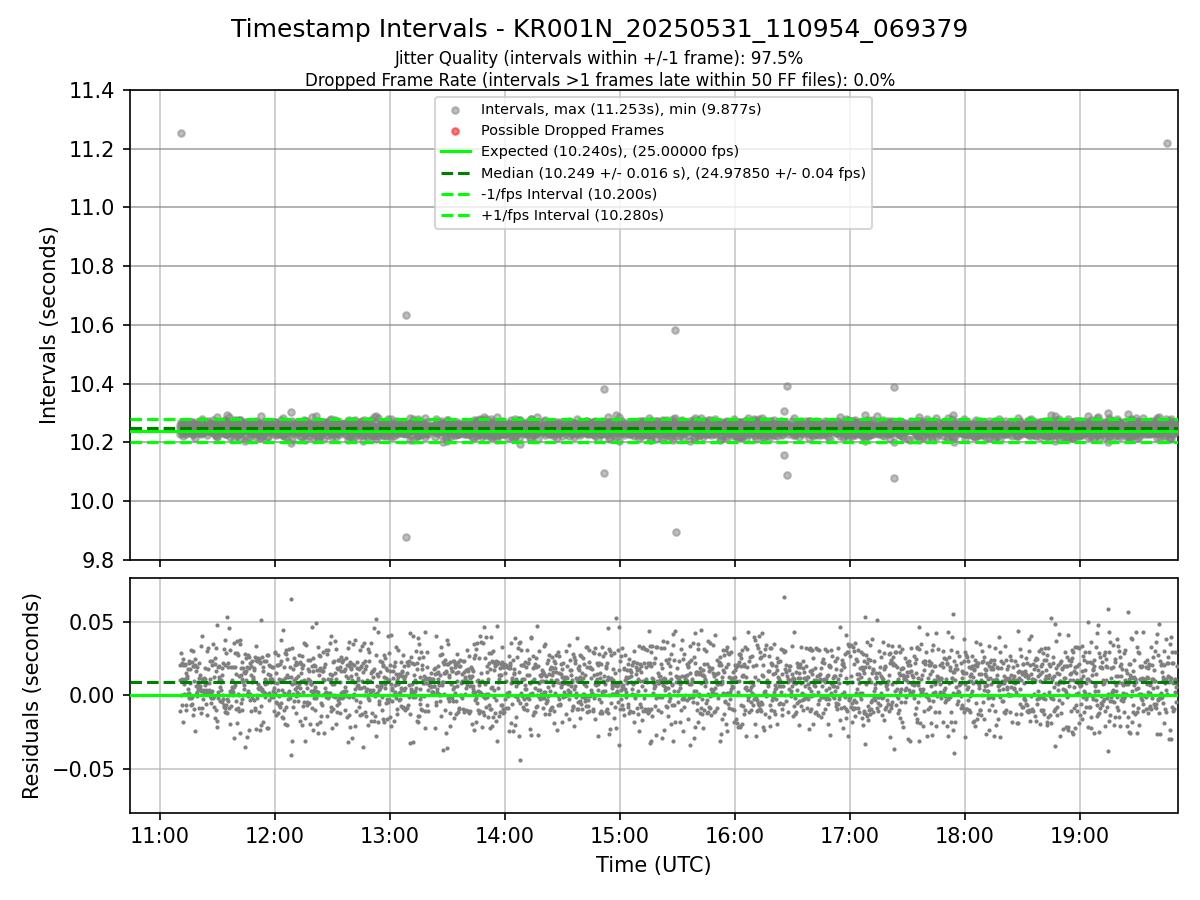Click the outlier point near 10.58s around 15:30
1200x900 pixels.
coord(675,330)
